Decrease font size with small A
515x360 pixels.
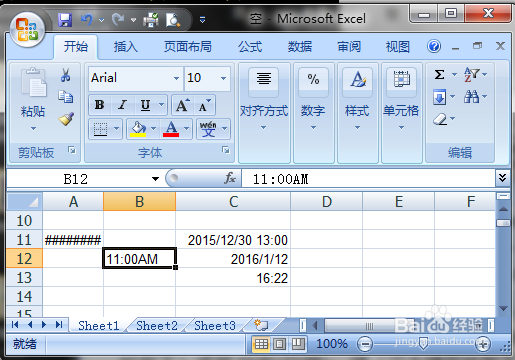205,105
